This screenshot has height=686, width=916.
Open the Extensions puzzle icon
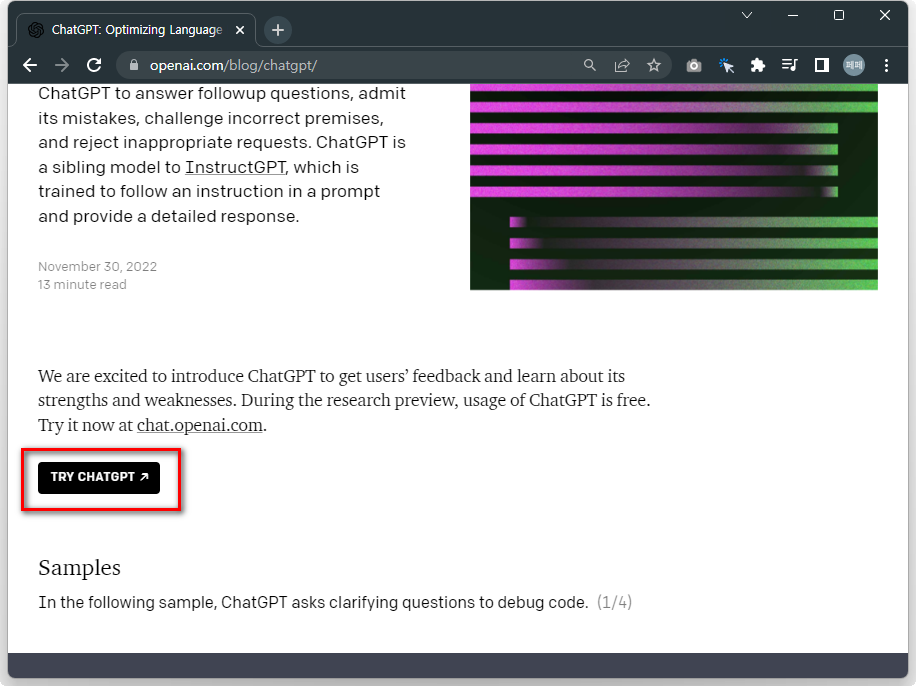click(x=758, y=65)
